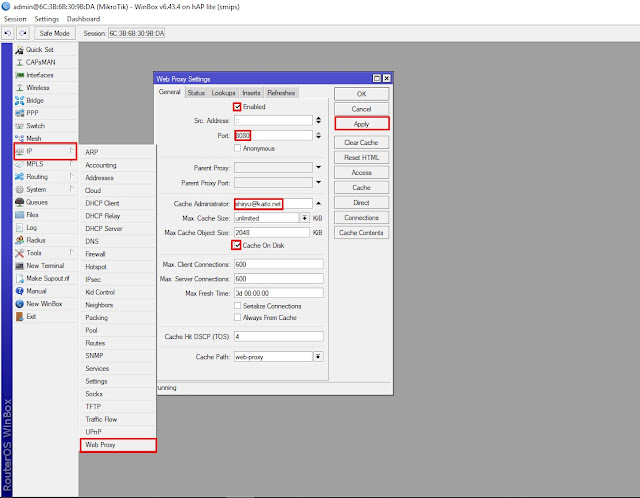
Task: Click the Port field up-down arrows
Action: click(x=318, y=136)
